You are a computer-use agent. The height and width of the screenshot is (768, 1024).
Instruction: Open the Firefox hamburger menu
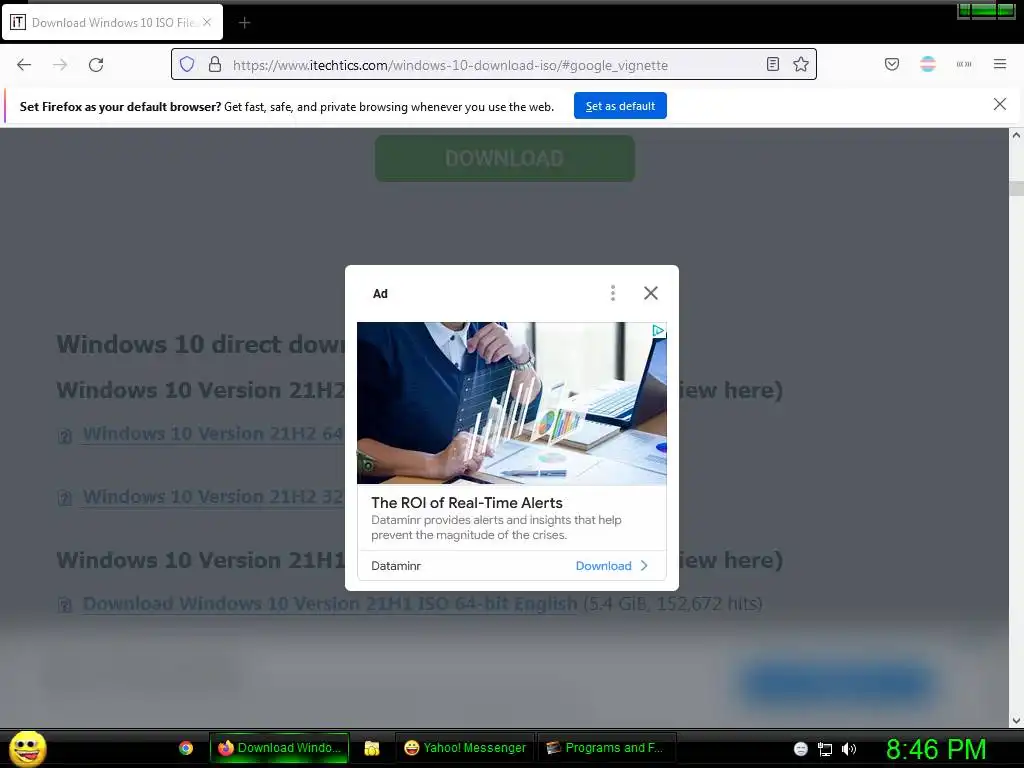[1000, 64]
